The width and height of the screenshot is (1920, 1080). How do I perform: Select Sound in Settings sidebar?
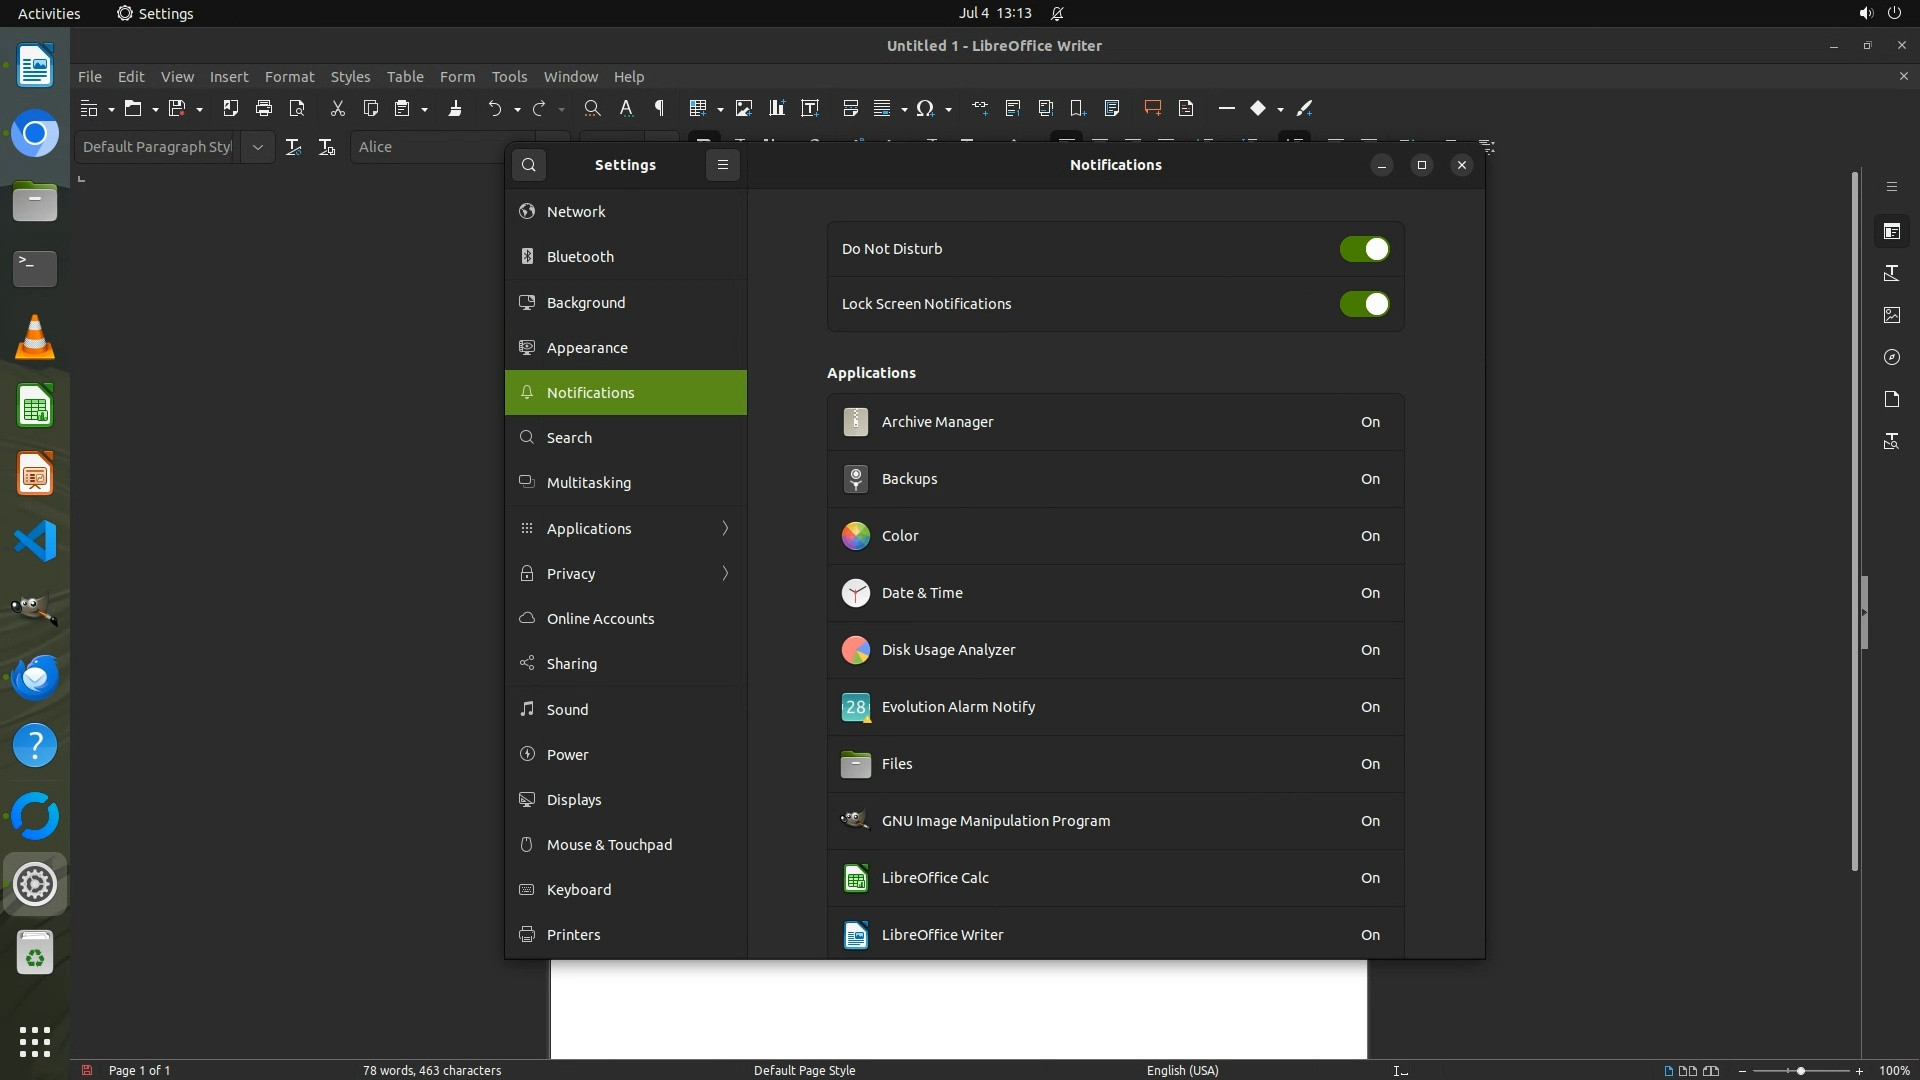[x=567, y=709]
